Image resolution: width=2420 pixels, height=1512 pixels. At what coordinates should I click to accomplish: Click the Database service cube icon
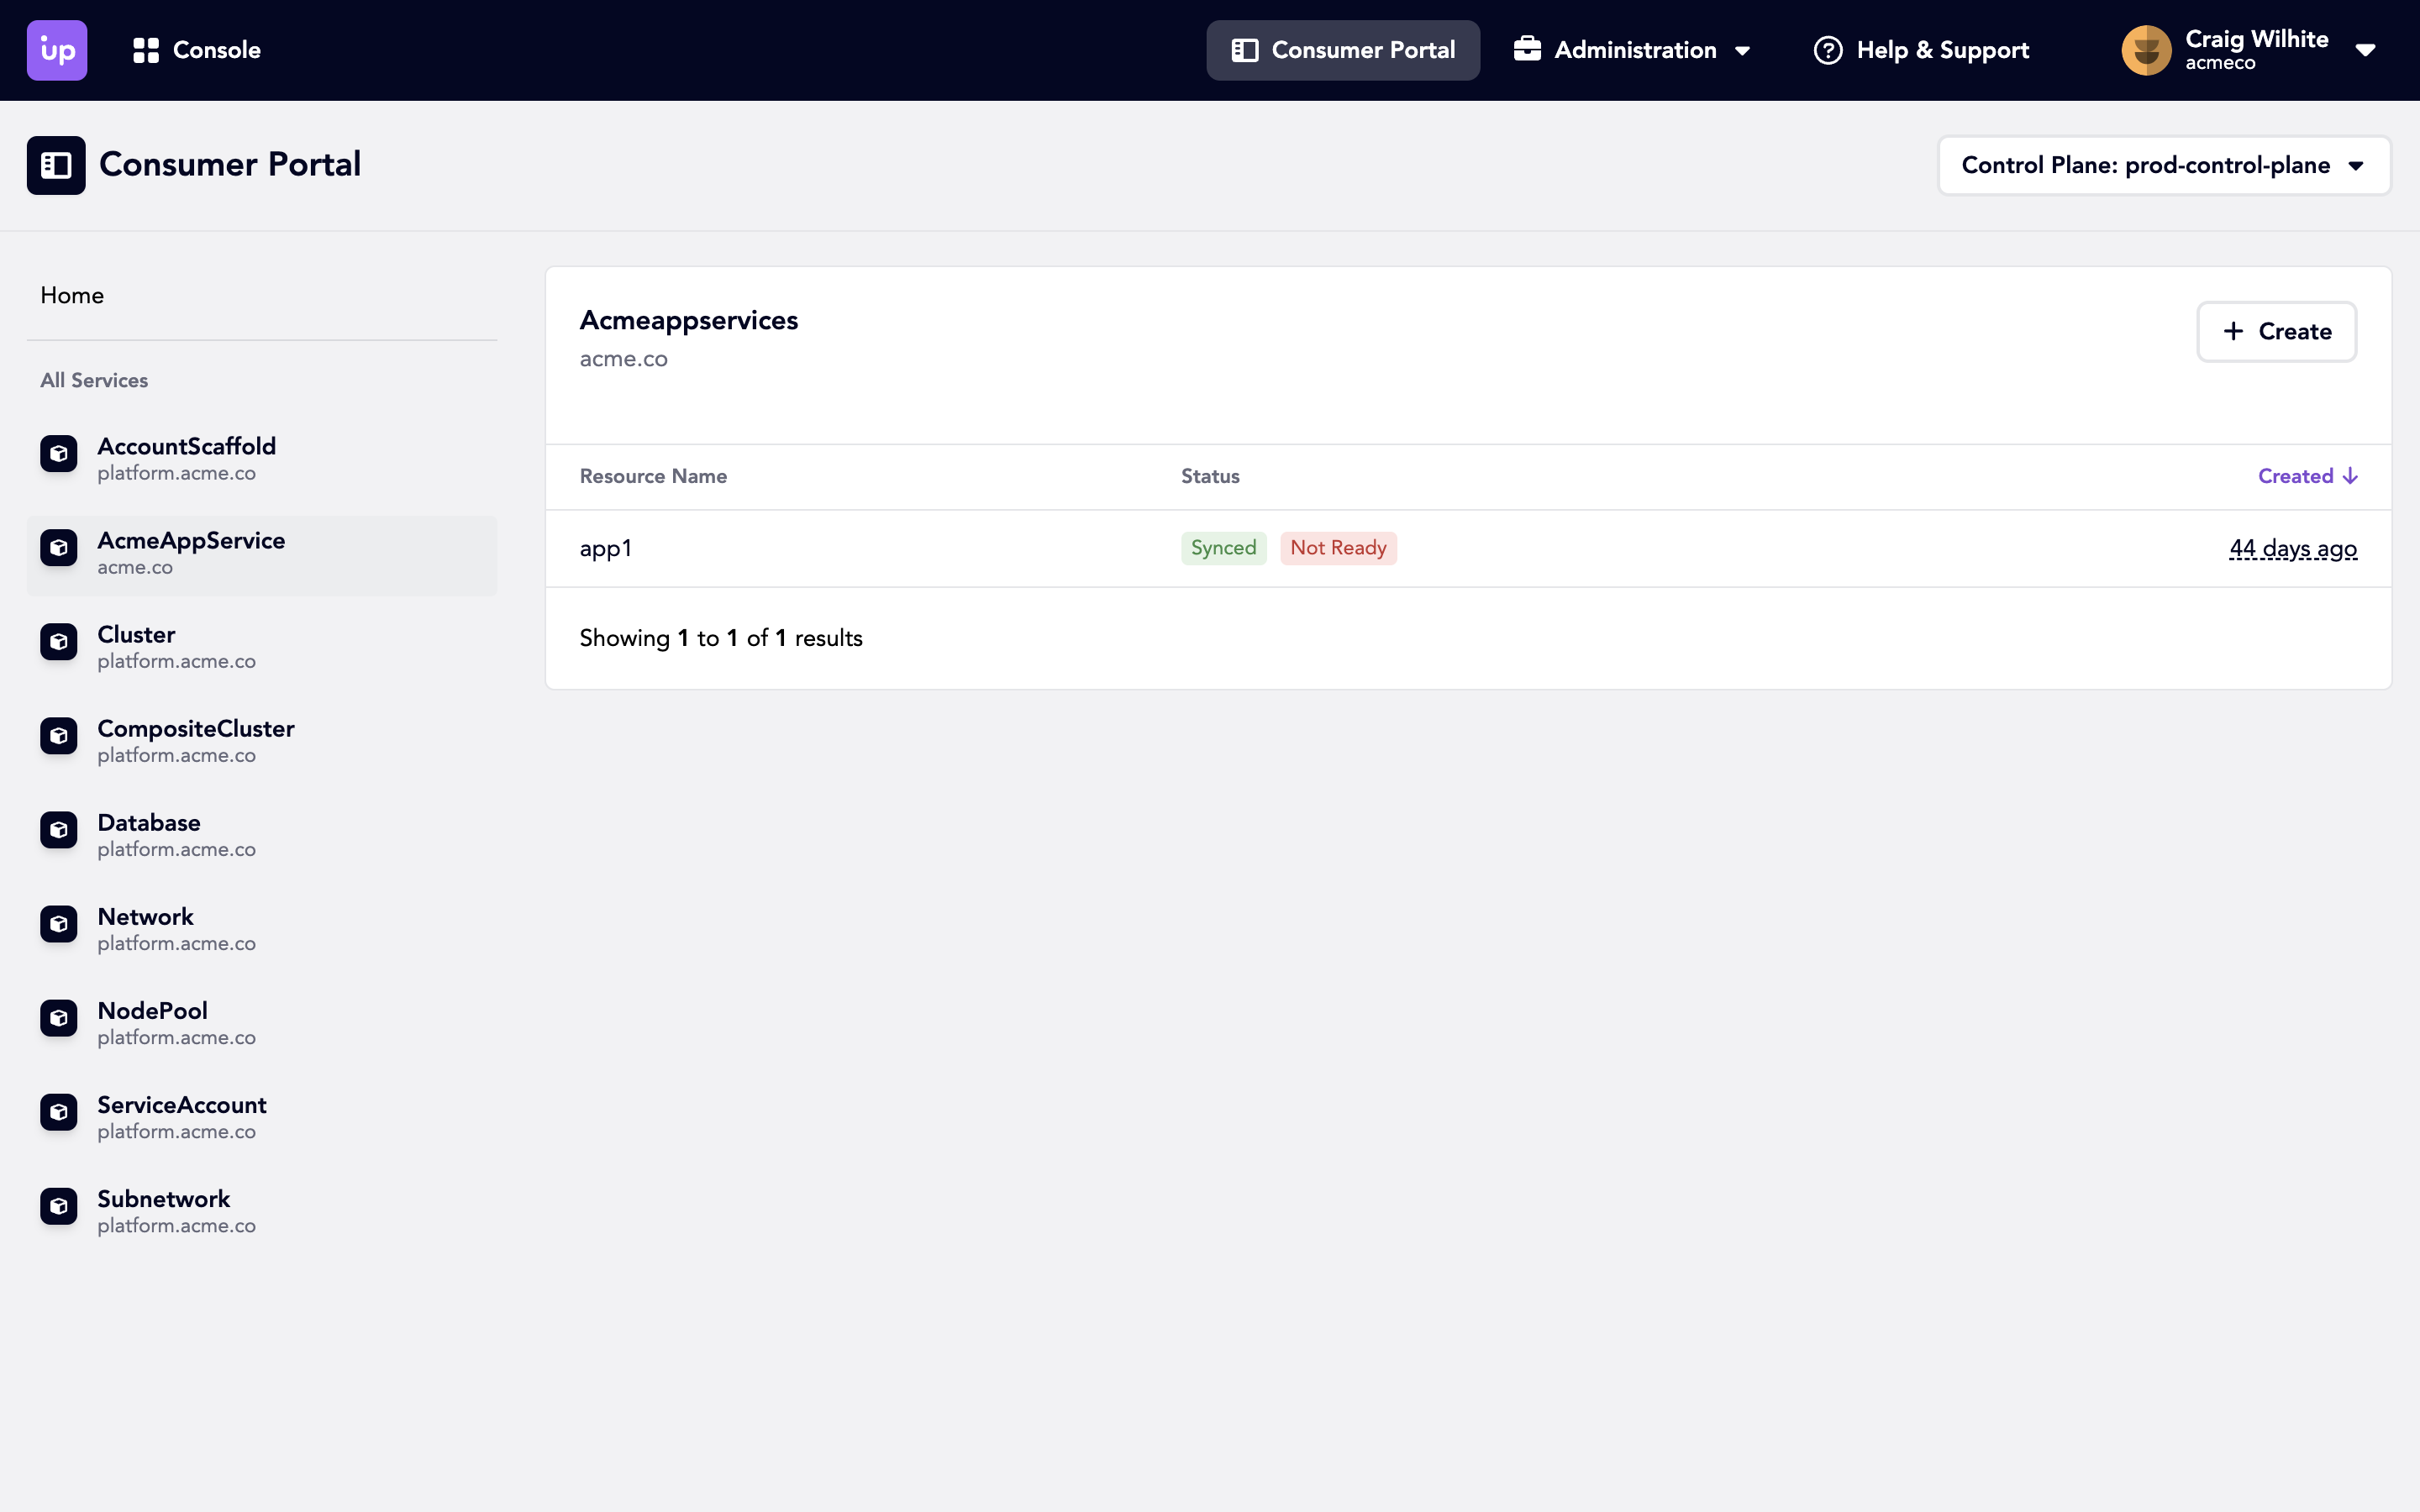pyautogui.click(x=59, y=830)
